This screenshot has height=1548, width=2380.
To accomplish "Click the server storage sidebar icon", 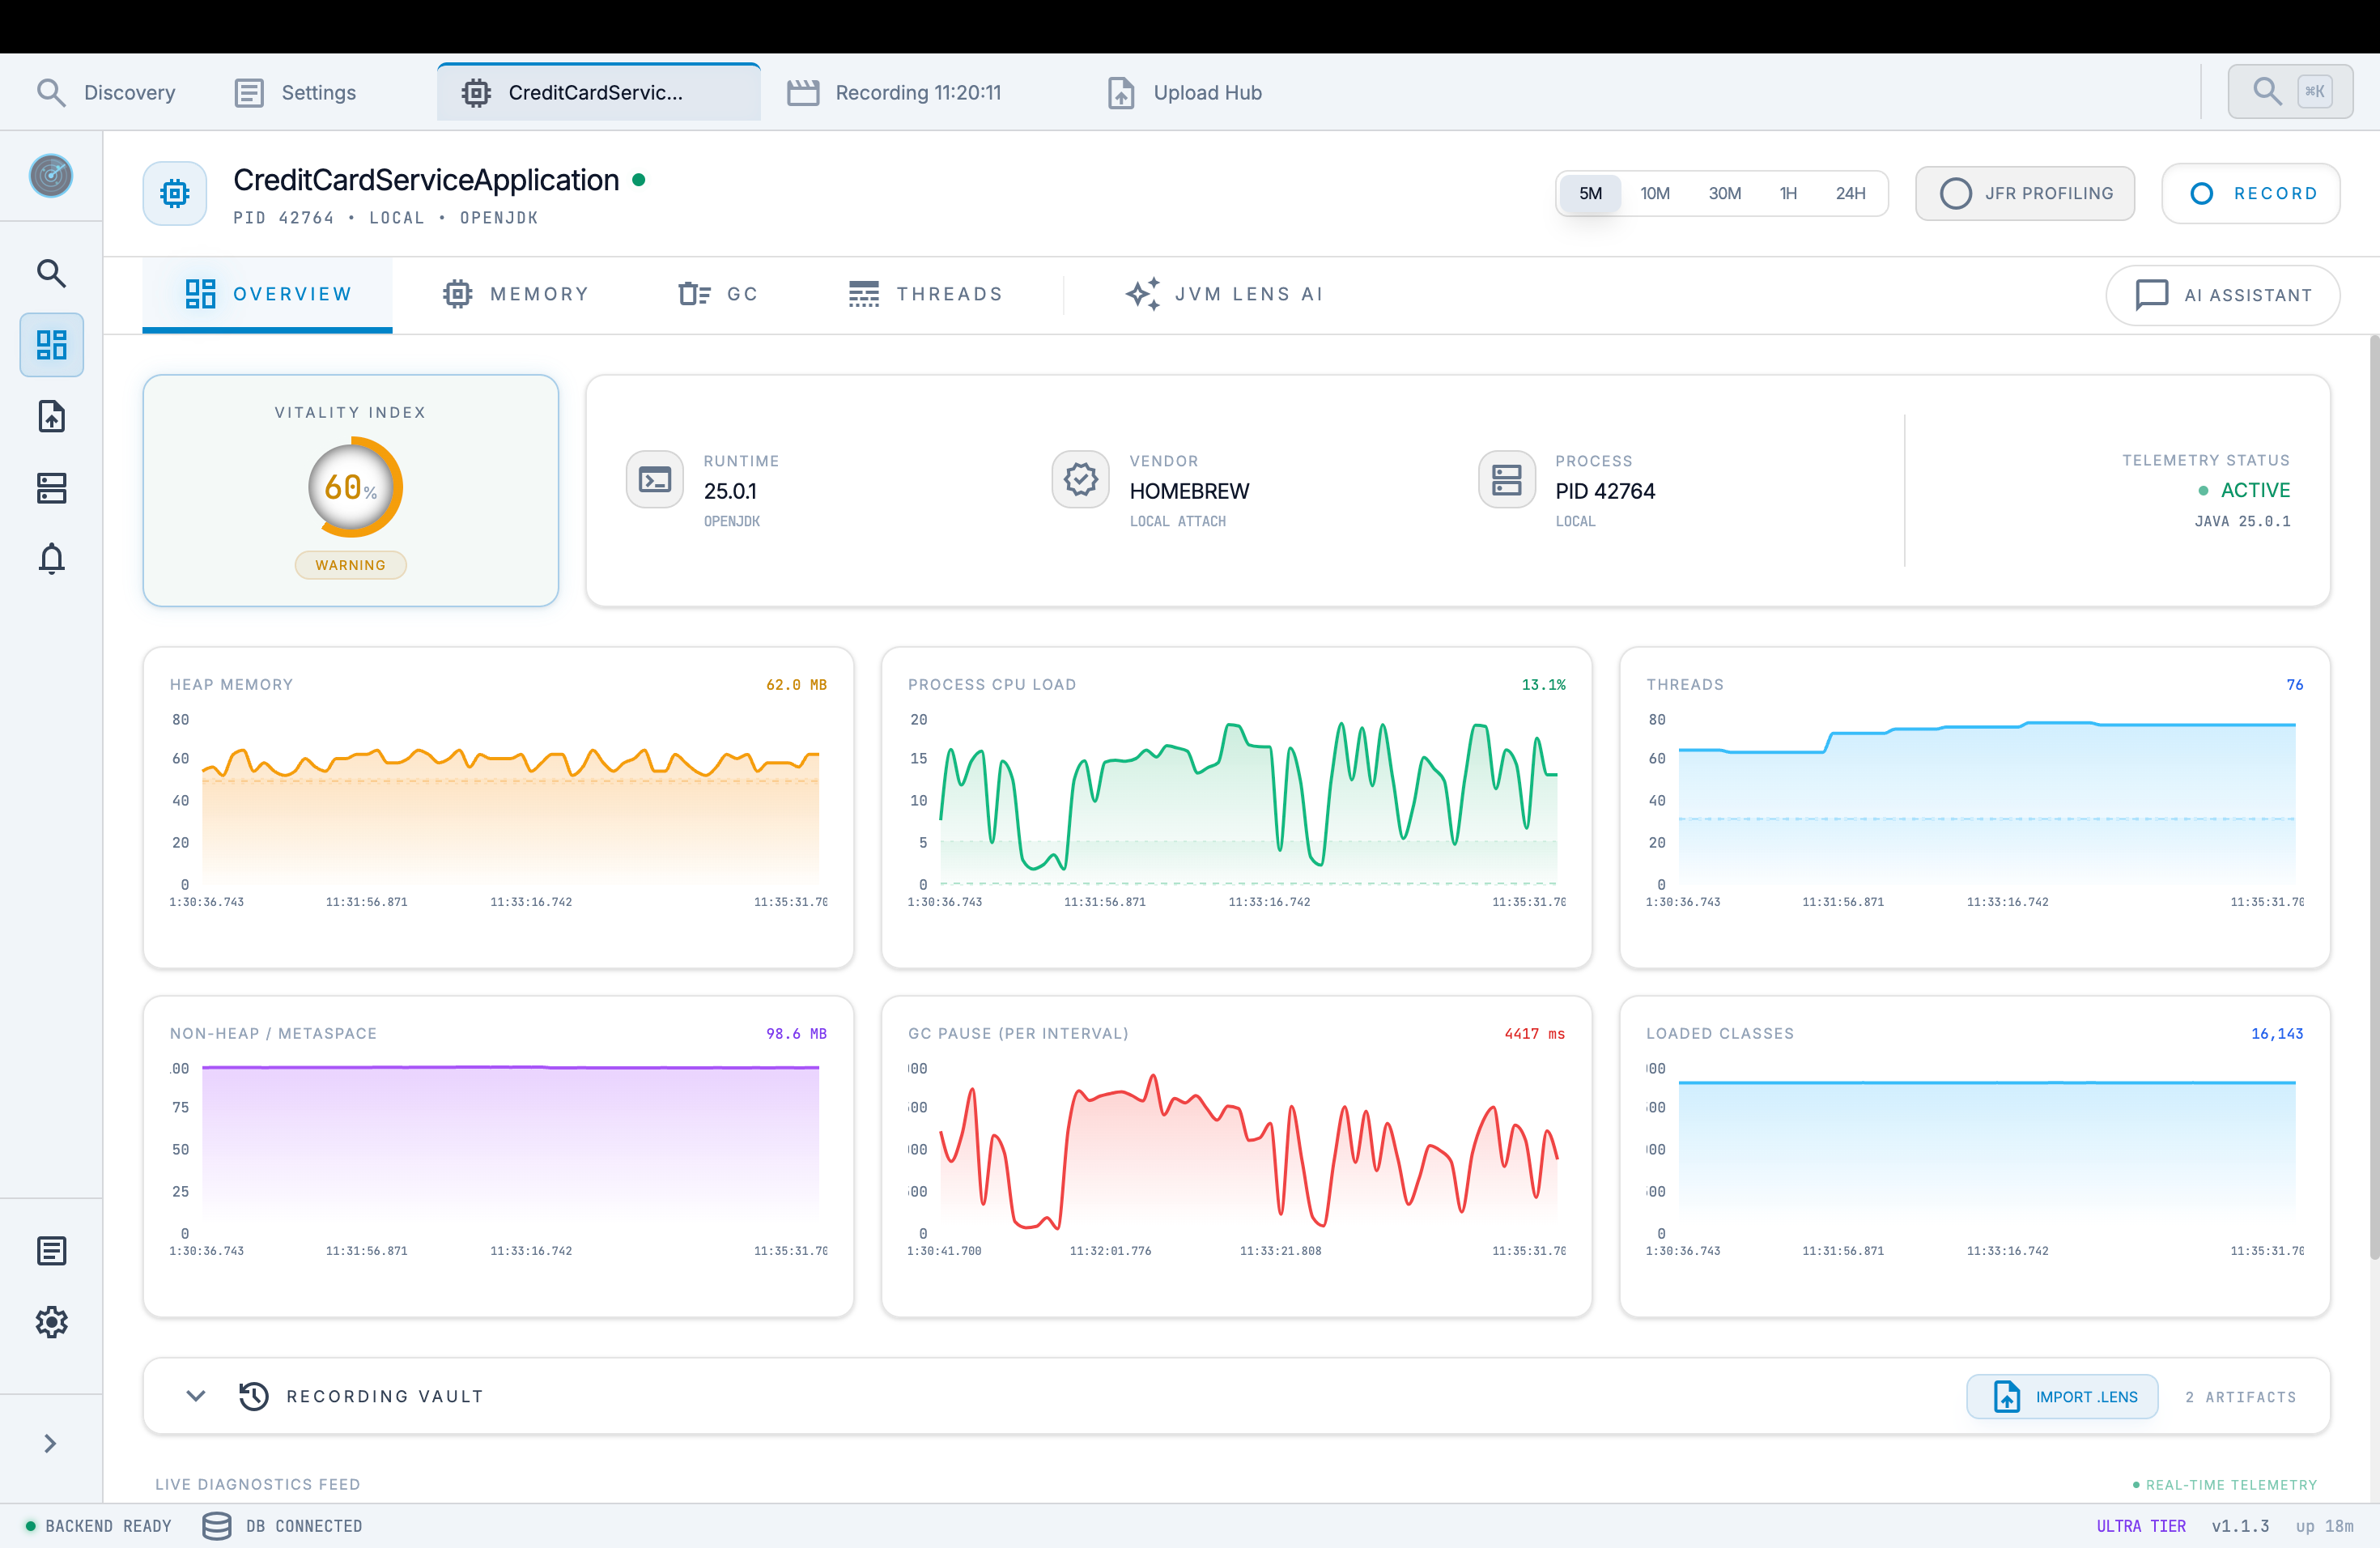I will click(x=51, y=488).
